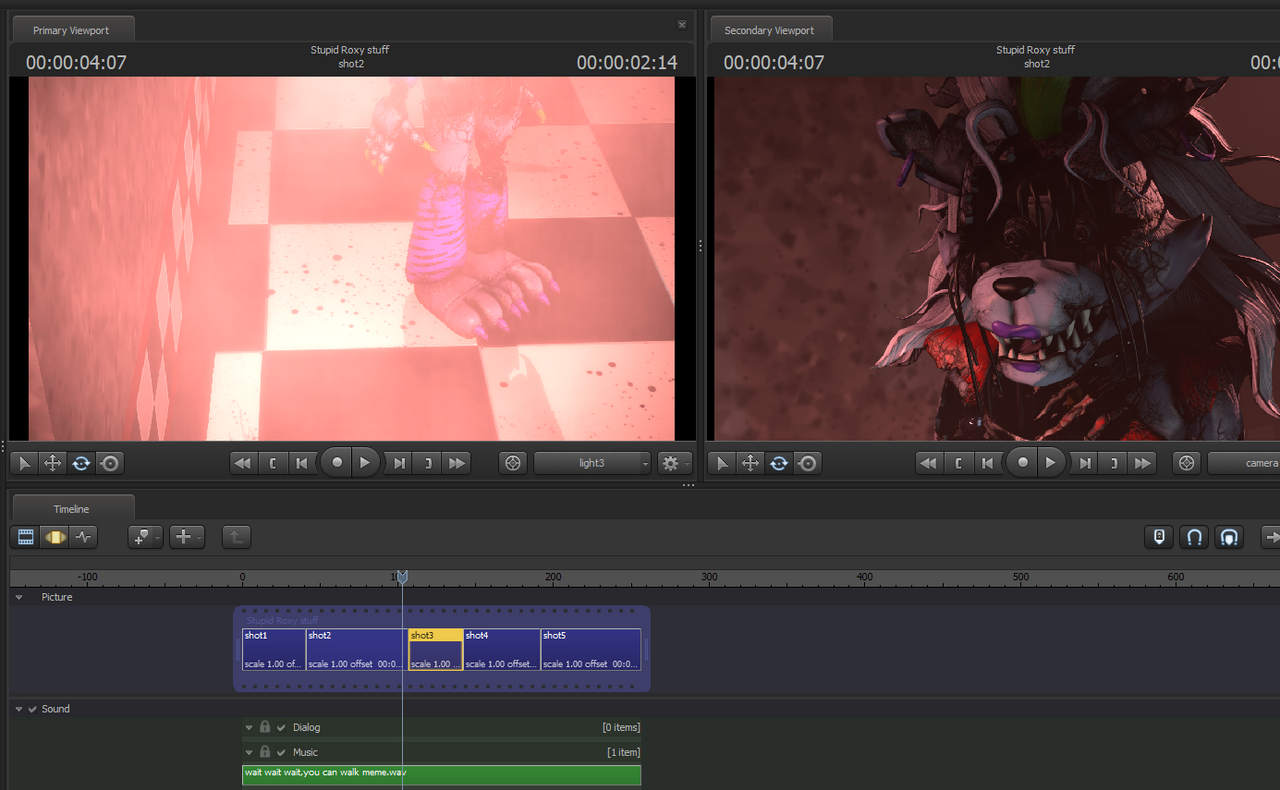Select the Timeline tab
Screen dimensions: 1280x790
pos(71,509)
